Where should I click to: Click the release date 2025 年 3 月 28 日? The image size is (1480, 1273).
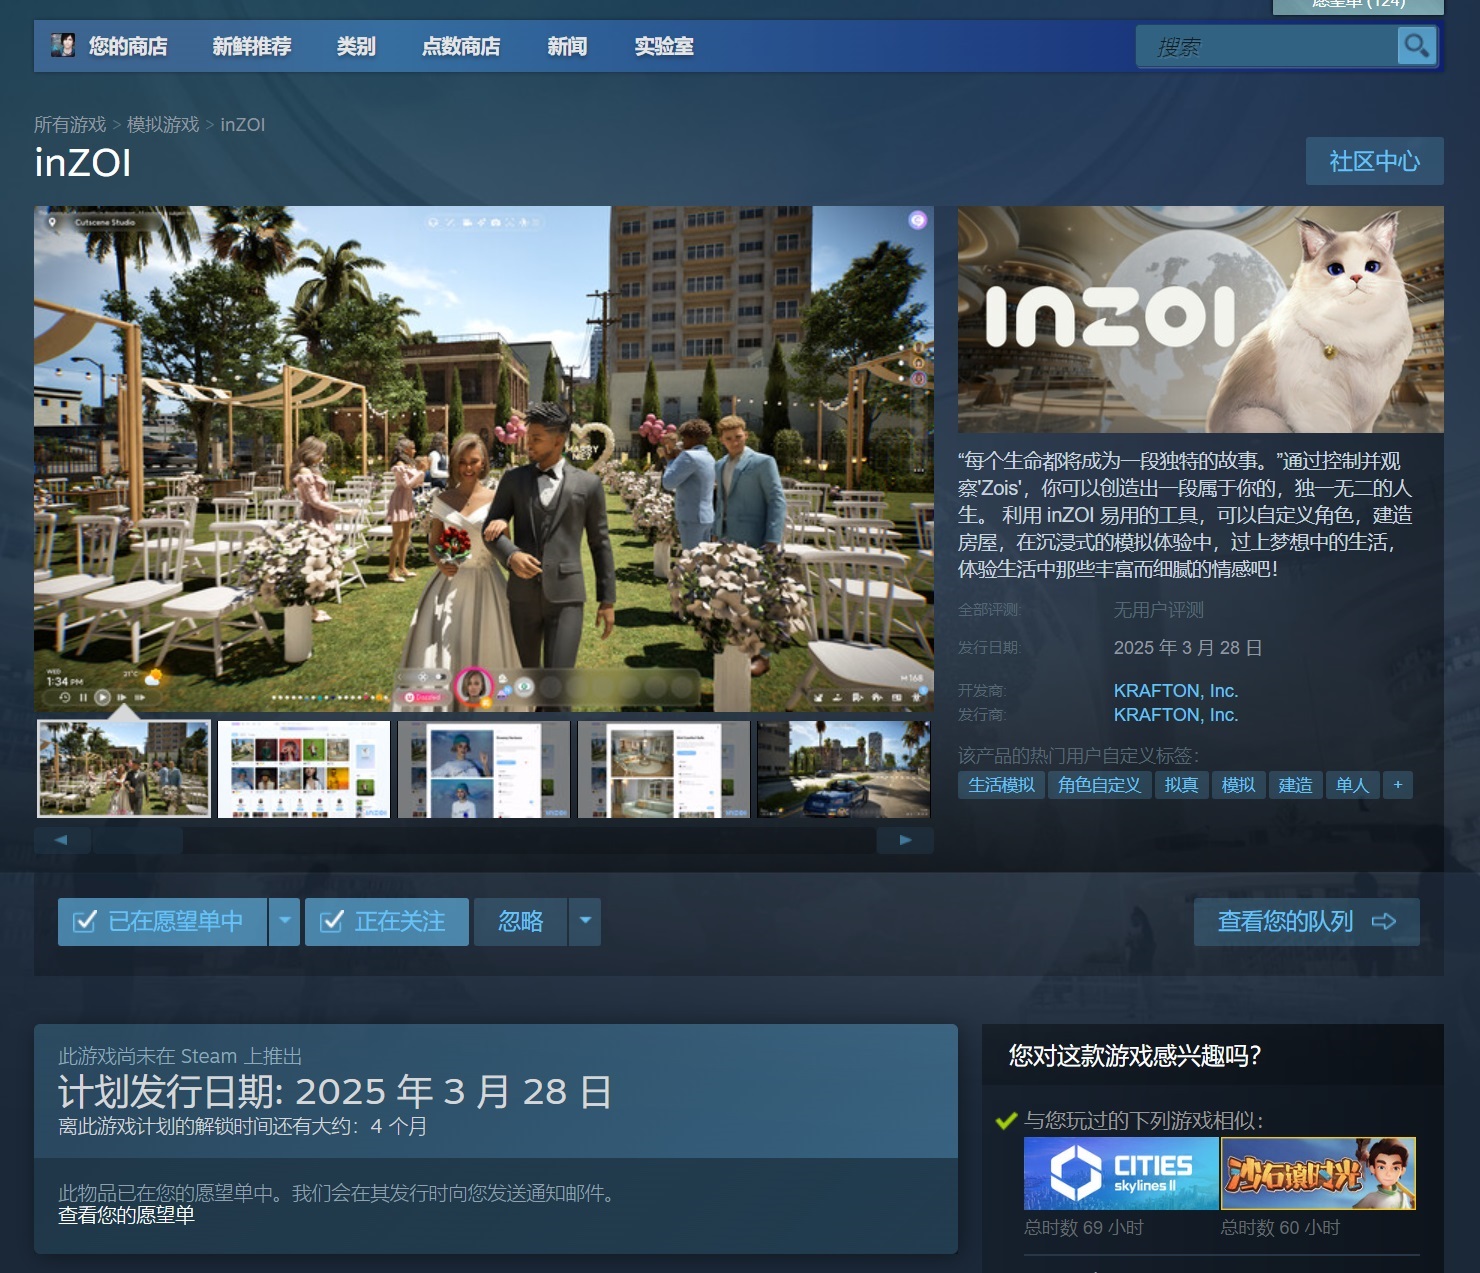pos(1188,648)
